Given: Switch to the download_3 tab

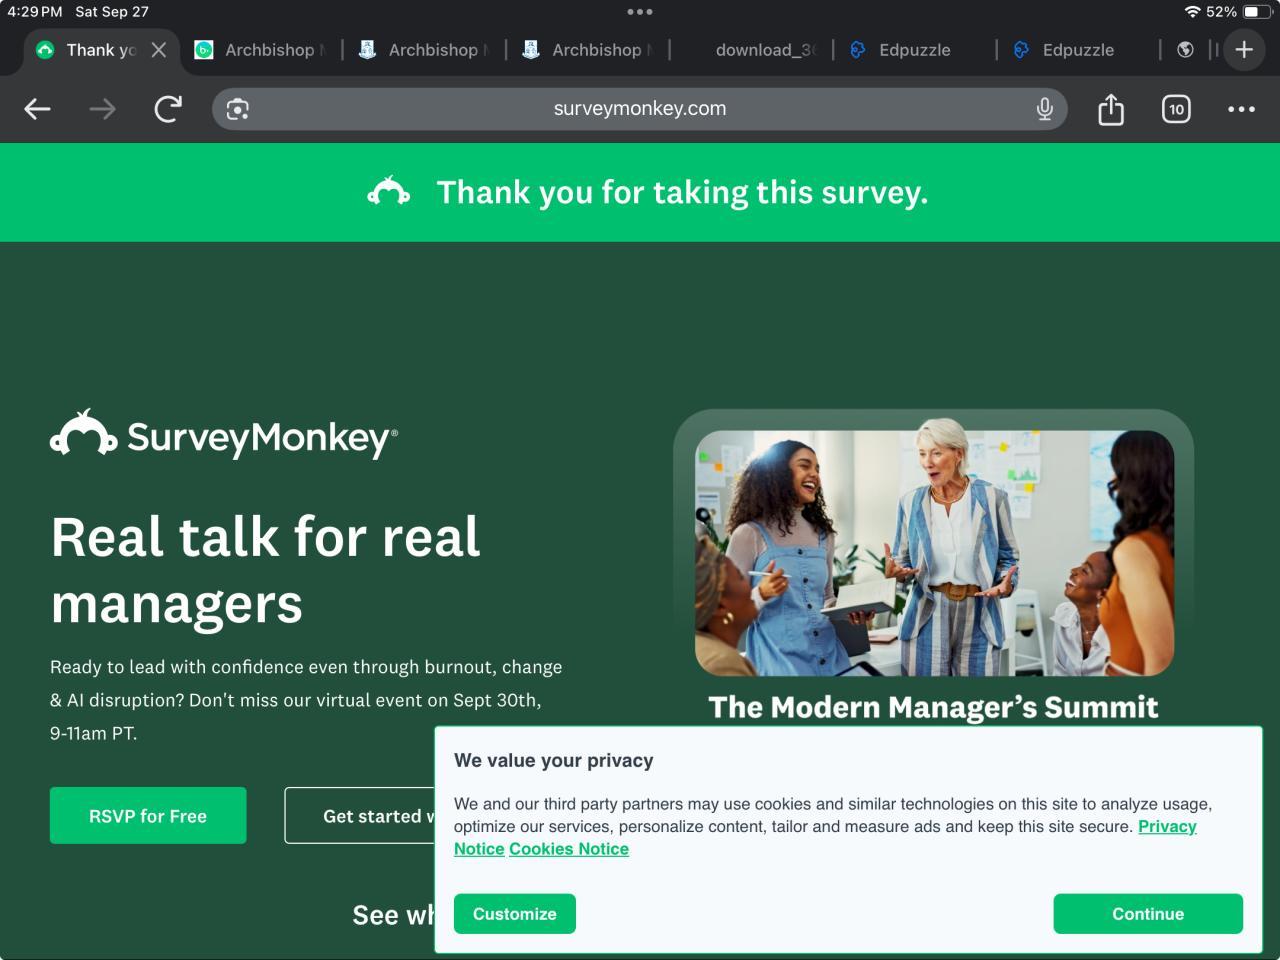Looking at the screenshot, I should click(x=754, y=50).
